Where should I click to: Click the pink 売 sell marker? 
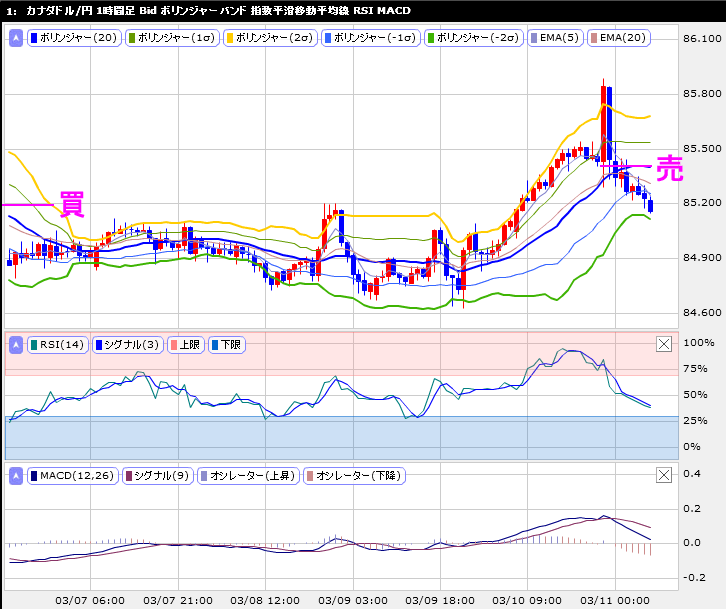point(669,168)
